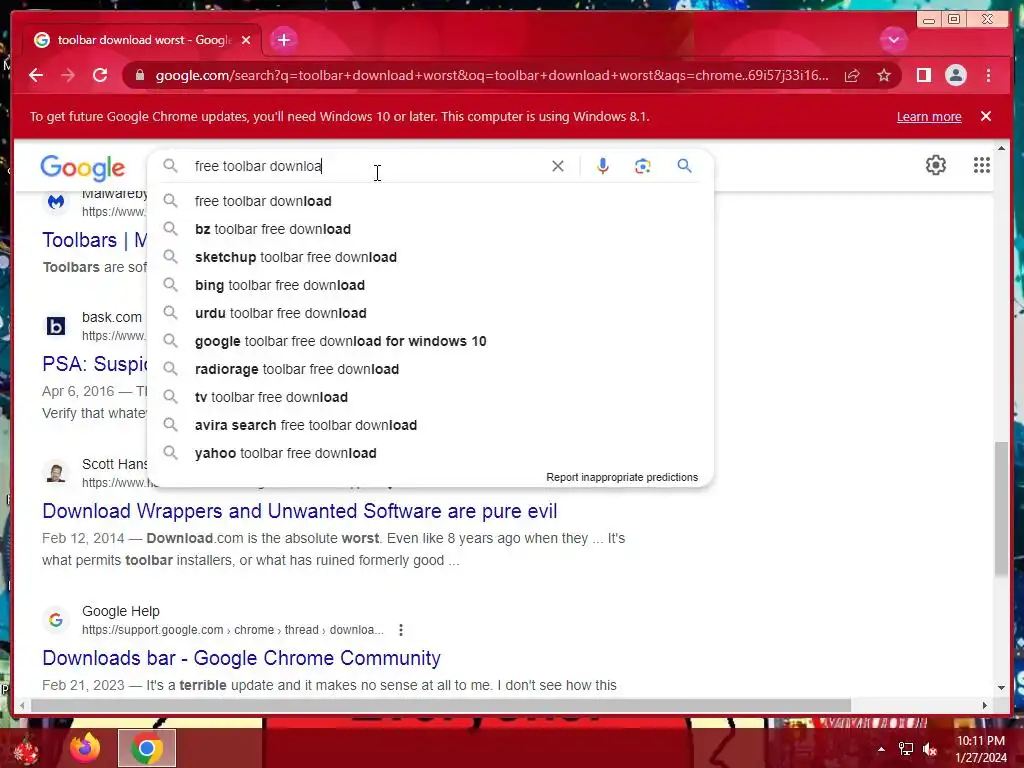Screen dimensions: 1024x768
Task: Open options for Google Help result
Action: point(401,630)
